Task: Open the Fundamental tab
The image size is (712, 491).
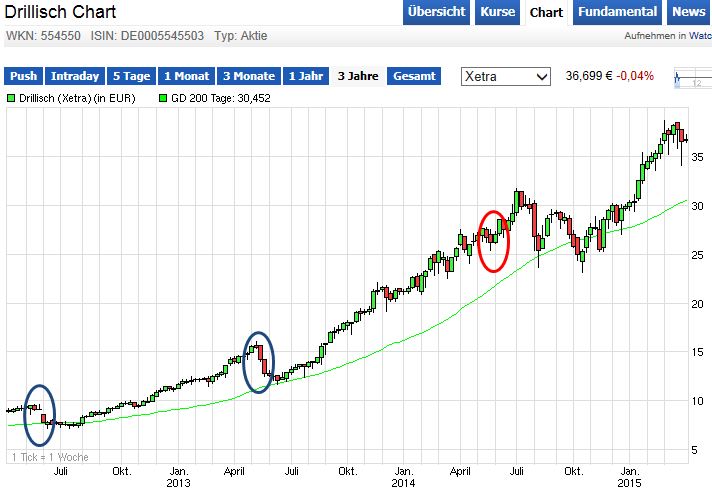Action: pos(617,12)
